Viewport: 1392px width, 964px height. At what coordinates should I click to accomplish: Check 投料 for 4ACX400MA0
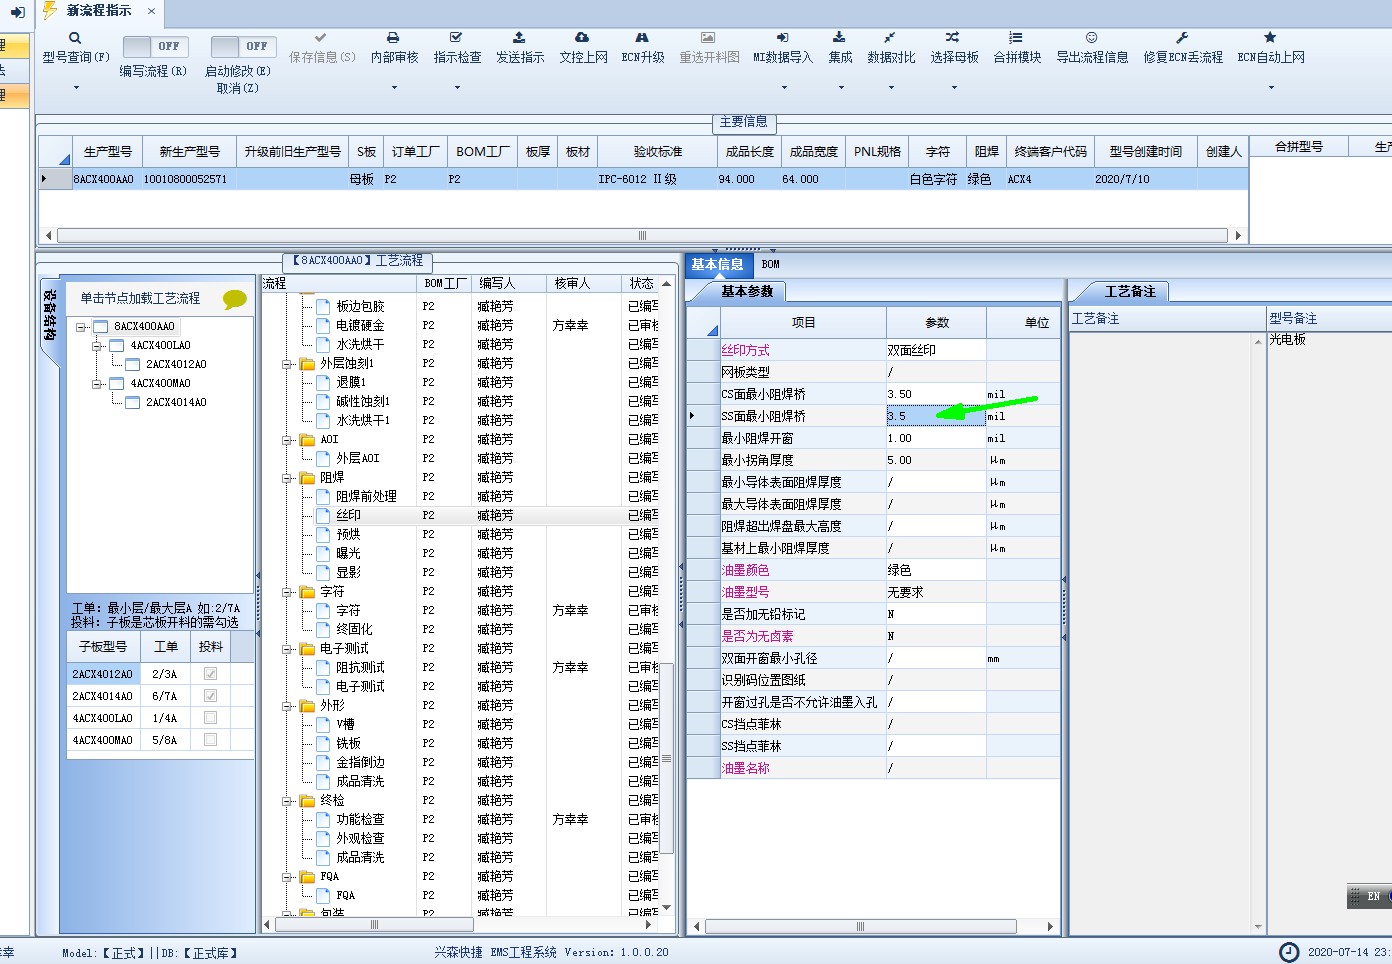(210, 740)
